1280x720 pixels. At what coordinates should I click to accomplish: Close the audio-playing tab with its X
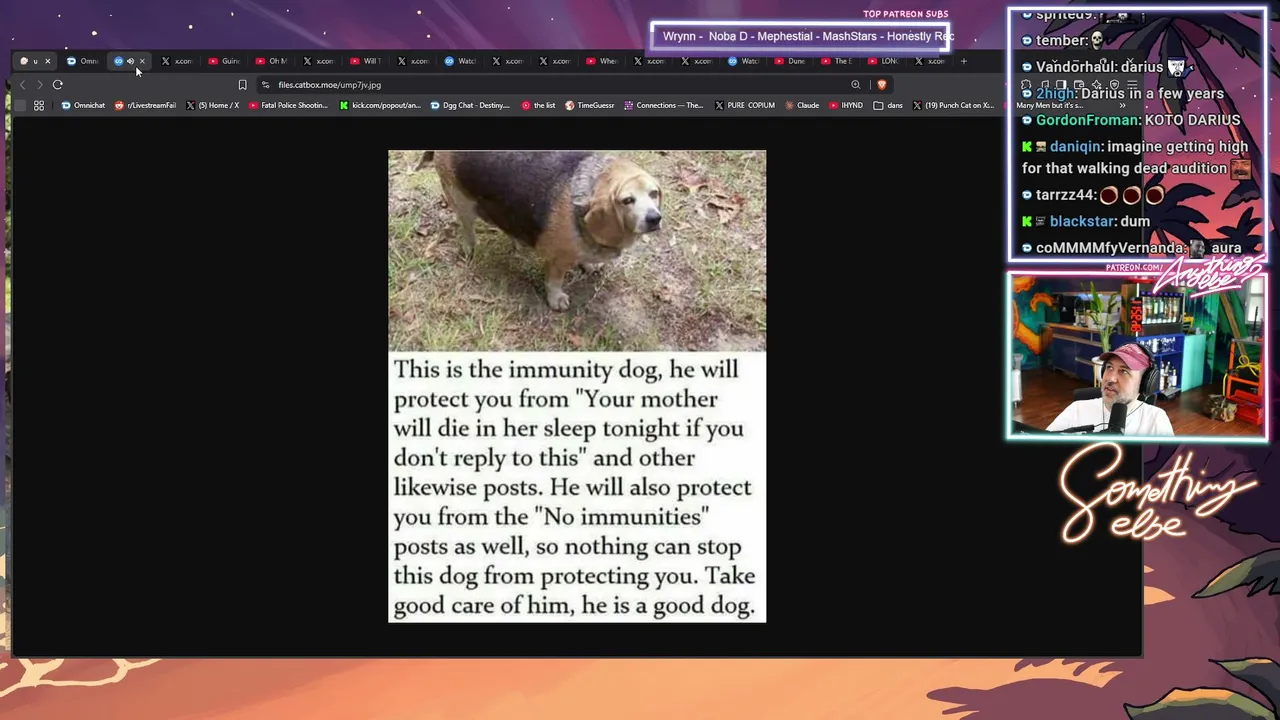(x=142, y=61)
